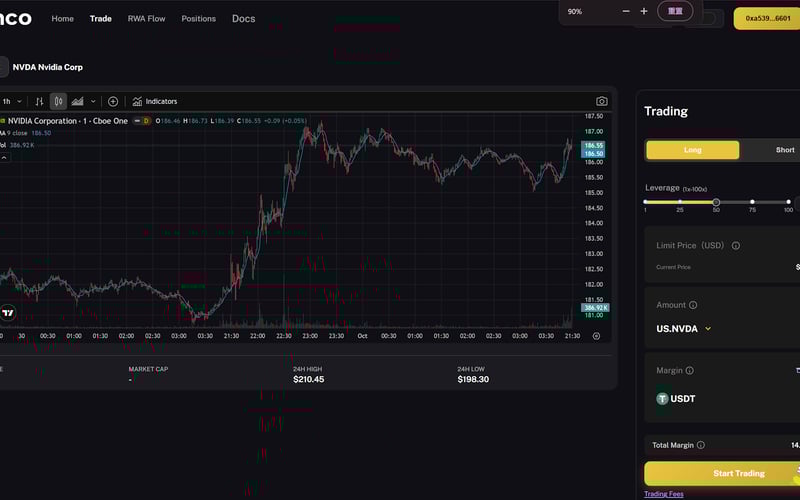Click the Oct date label on the time axis
800x500 pixels.
362,336
